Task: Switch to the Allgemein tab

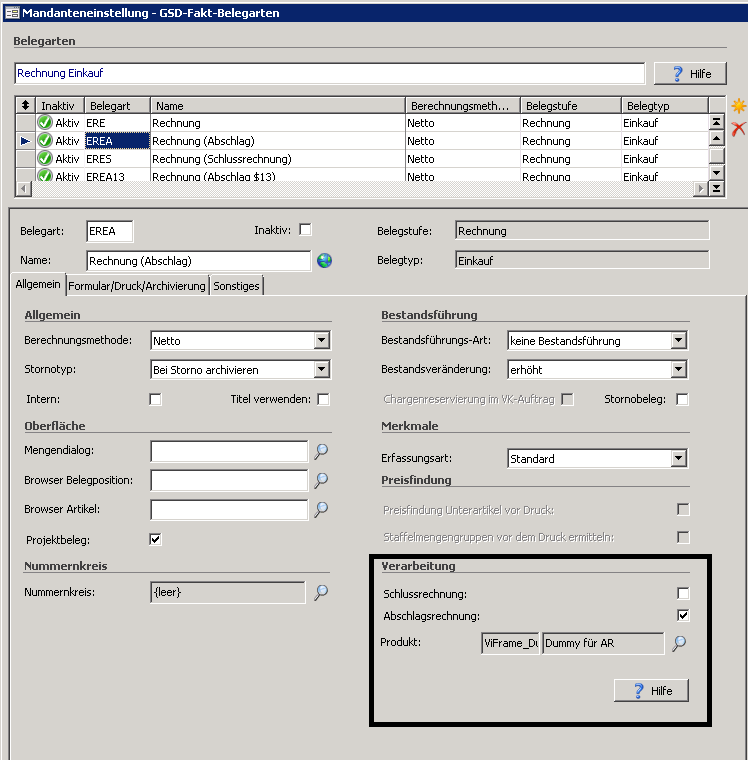Action: pyautogui.click(x=38, y=285)
